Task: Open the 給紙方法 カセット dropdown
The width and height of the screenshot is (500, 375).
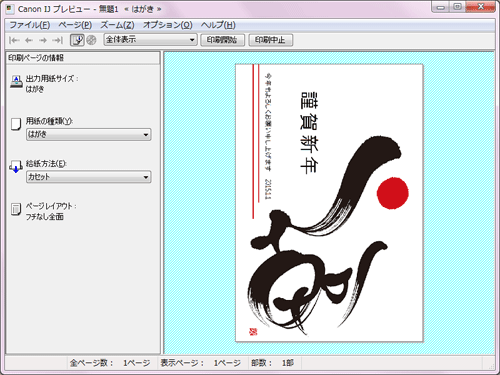Action: pos(89,177)
